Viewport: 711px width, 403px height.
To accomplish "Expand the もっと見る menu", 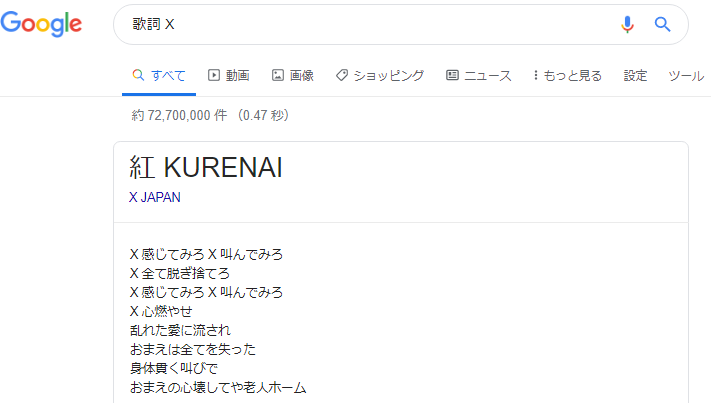I will pyautogui.click(x=567, y=75).
